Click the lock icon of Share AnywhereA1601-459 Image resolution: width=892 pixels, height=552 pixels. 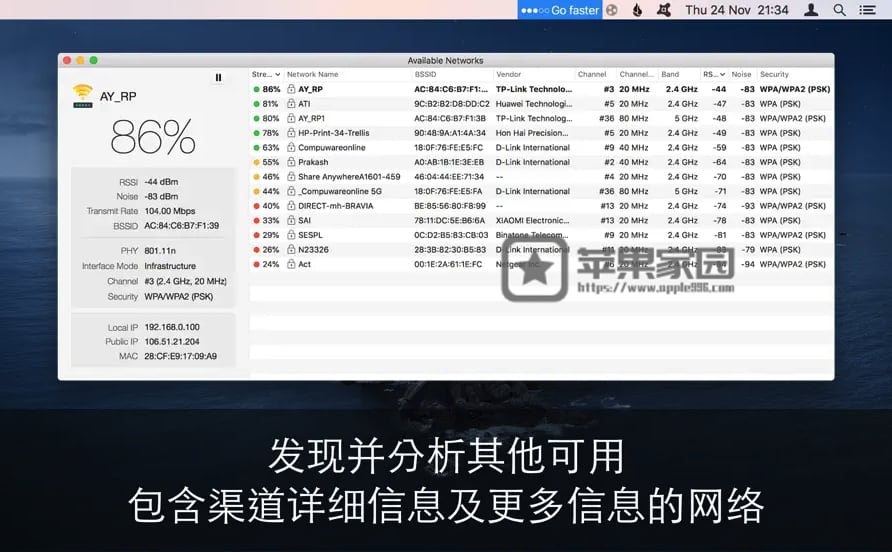coord(291,176)
